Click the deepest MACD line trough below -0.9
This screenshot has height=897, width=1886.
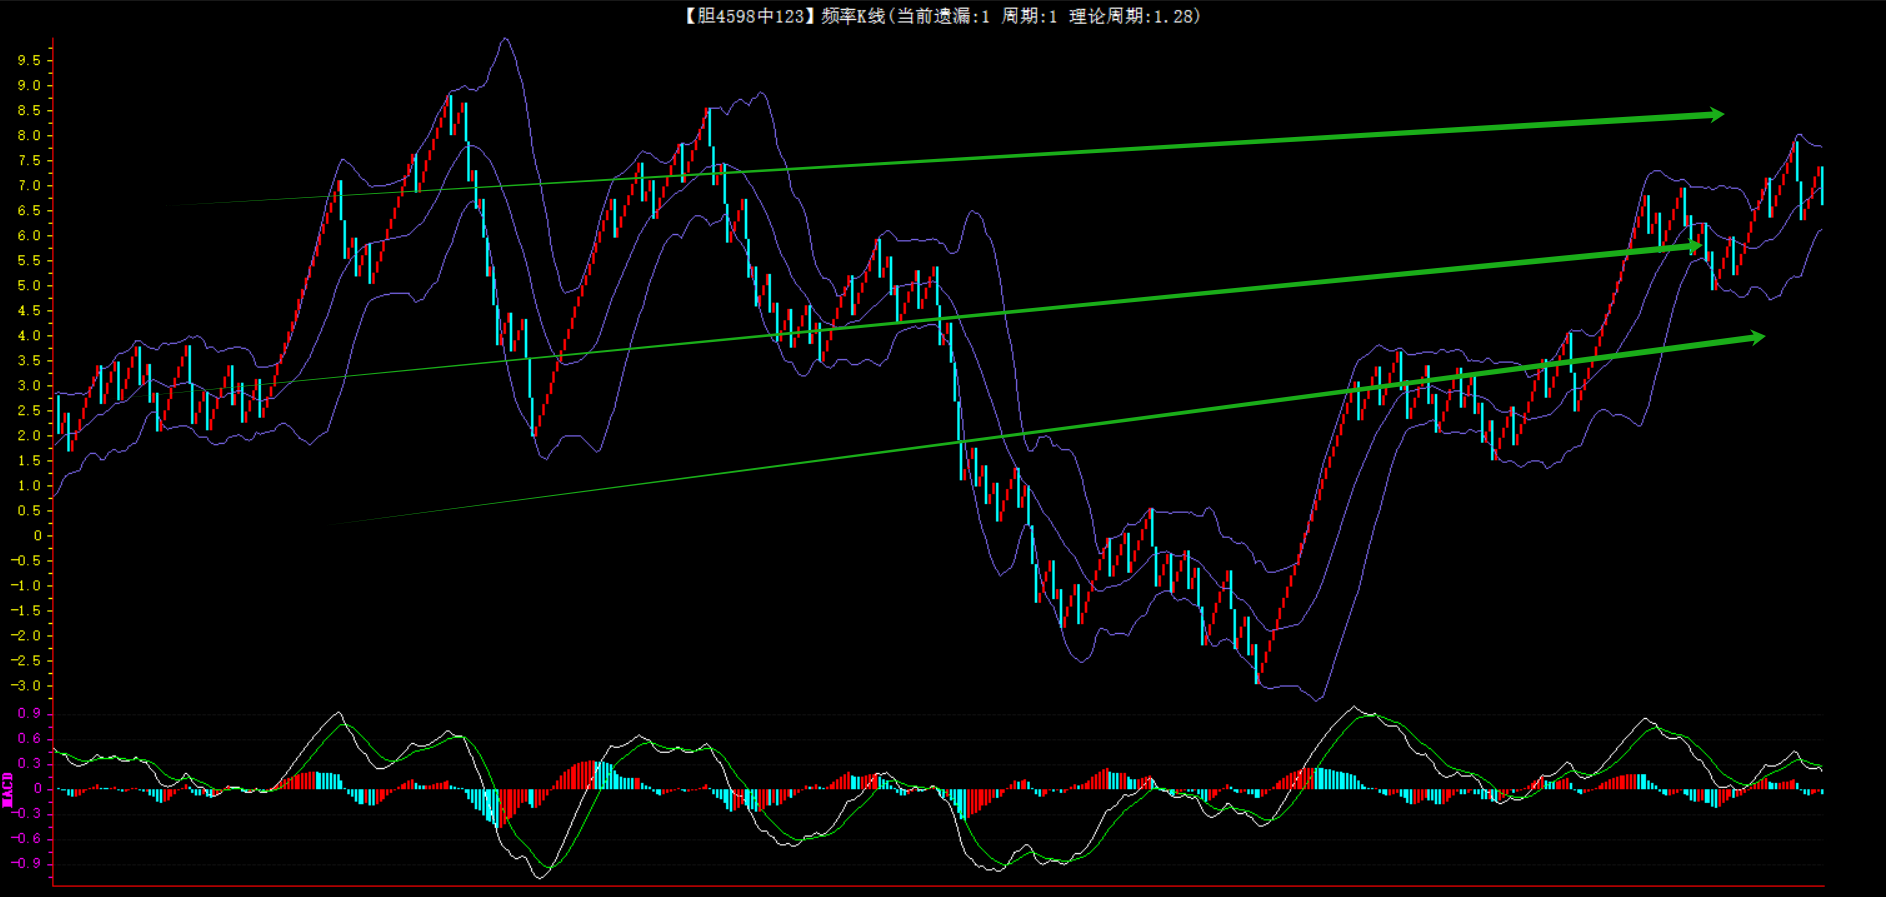coord(540,877)
